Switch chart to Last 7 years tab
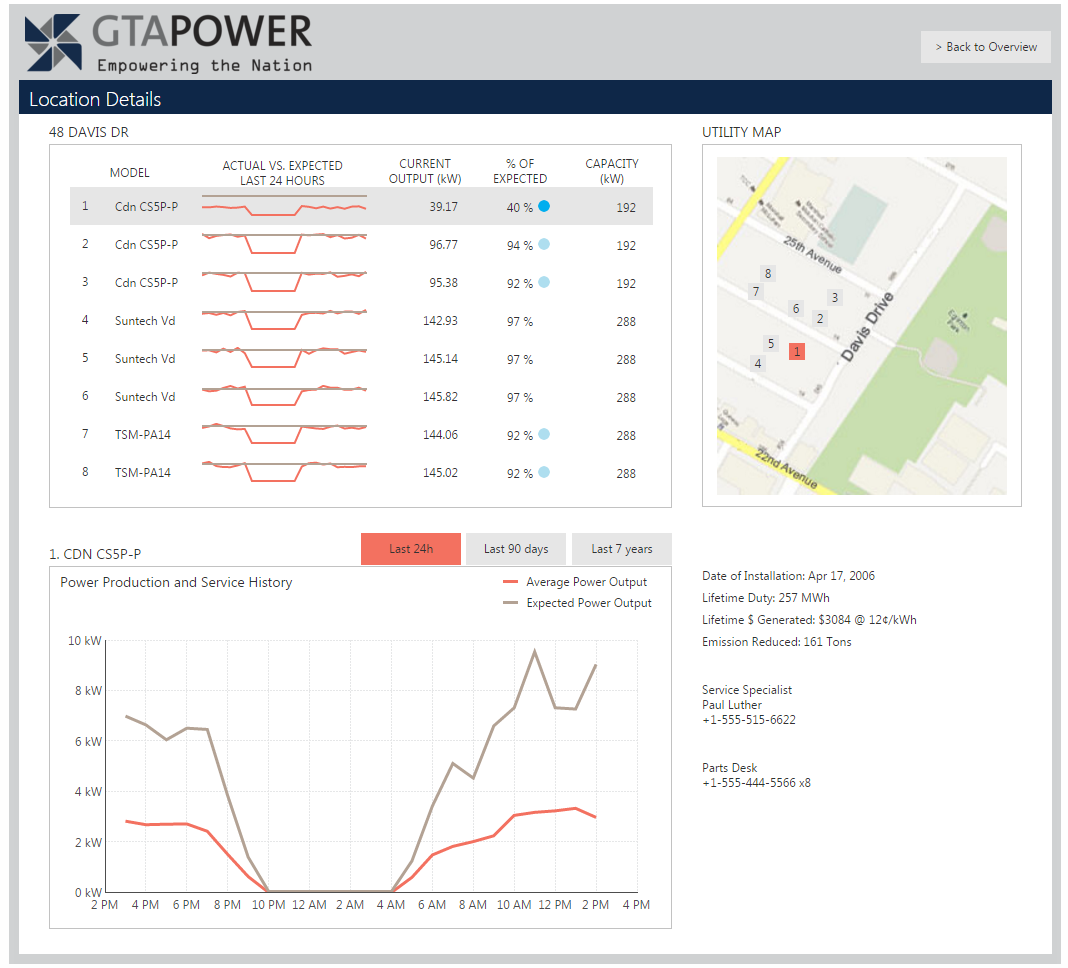Image resolution: width=1068 pixels, height=968 pixels. 621,549
